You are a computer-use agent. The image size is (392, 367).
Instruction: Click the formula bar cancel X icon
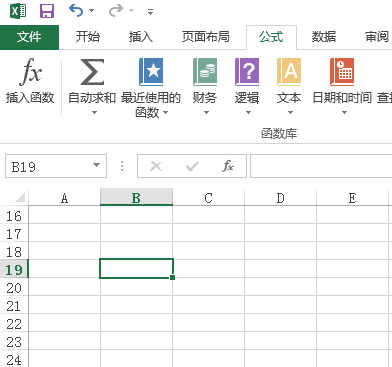point(156,166)
